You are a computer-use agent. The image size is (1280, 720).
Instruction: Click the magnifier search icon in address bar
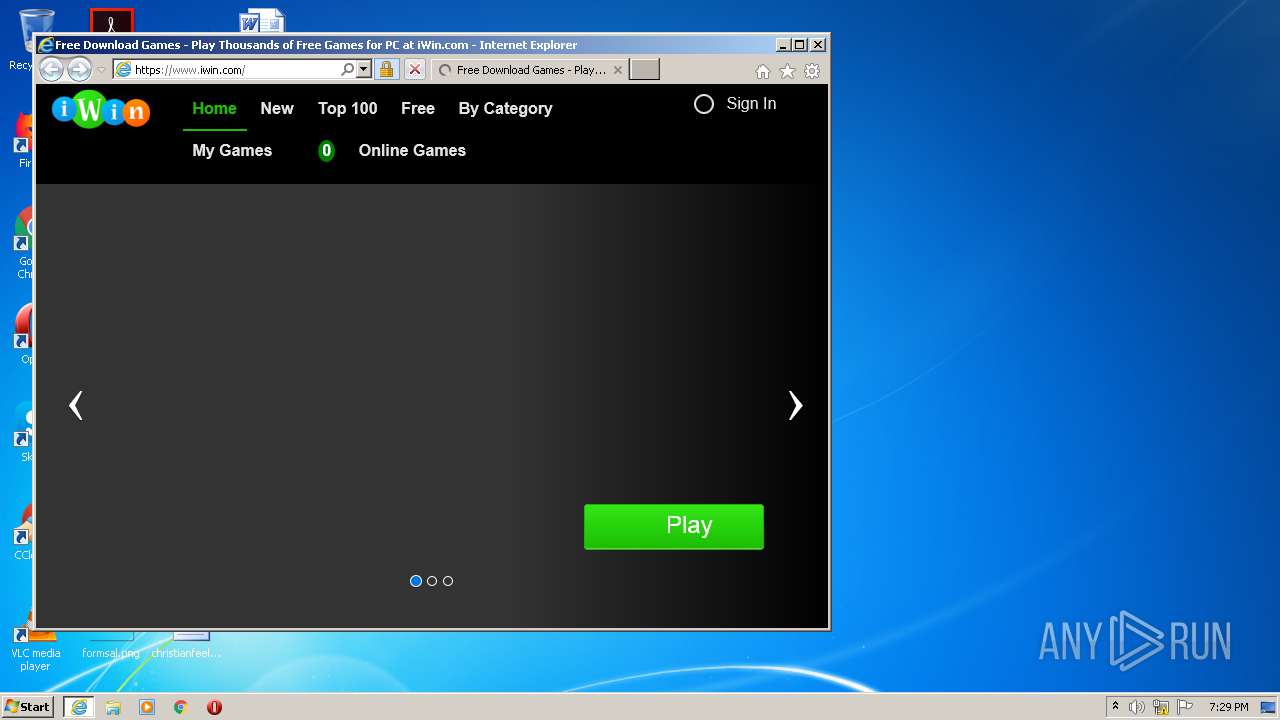pyautogui.click(x=347, y=70)
